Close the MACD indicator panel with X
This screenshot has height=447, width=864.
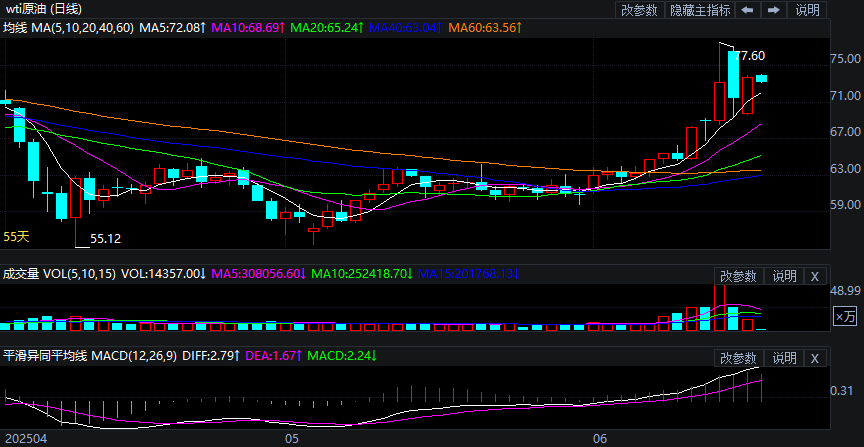(814, 358)
